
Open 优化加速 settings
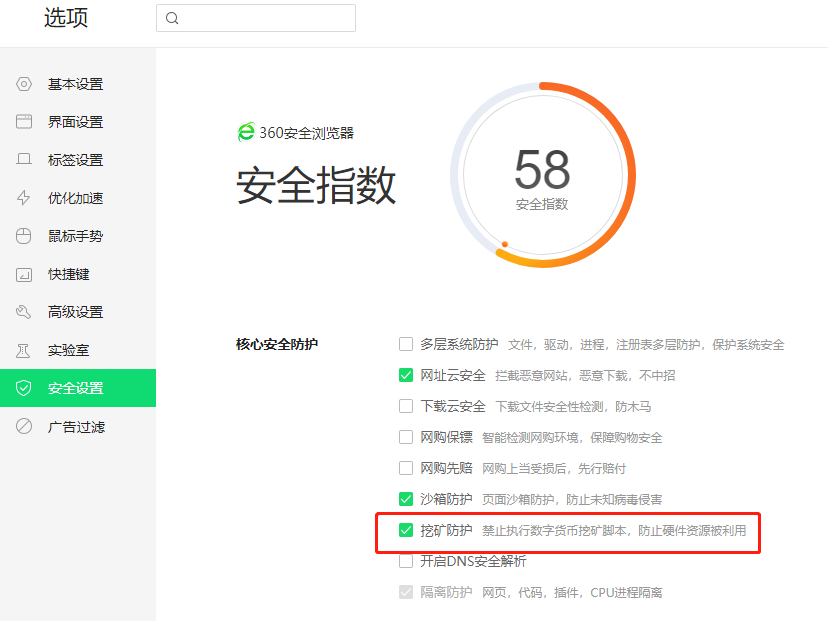[78, 198]
